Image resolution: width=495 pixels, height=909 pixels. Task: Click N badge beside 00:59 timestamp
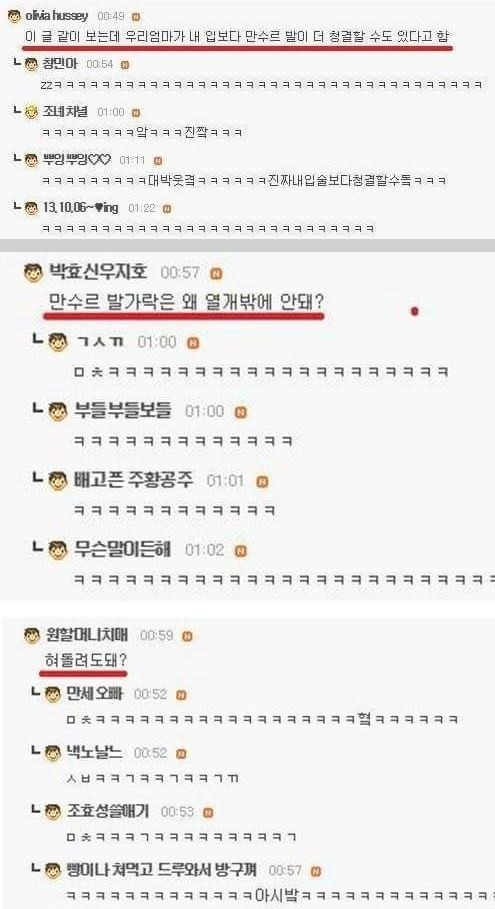187,637
